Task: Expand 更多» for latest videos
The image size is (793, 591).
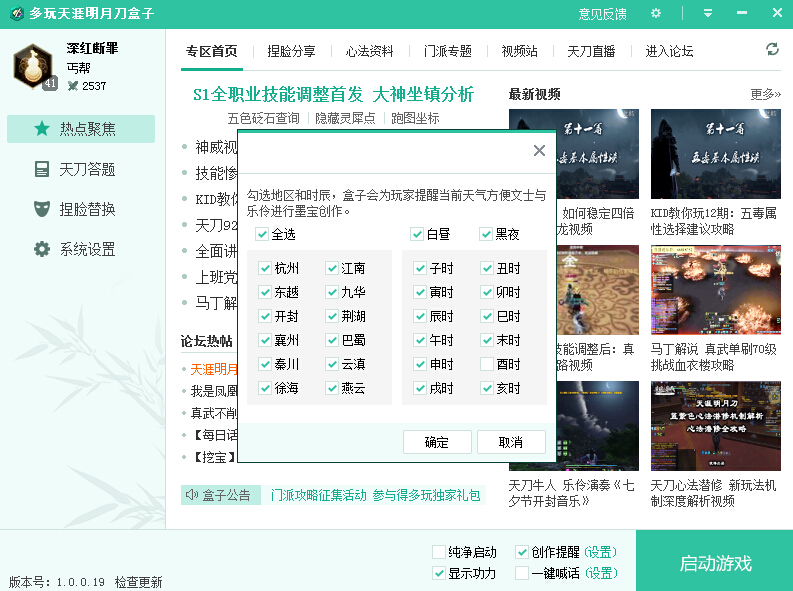Action: (x=765, y=95)
